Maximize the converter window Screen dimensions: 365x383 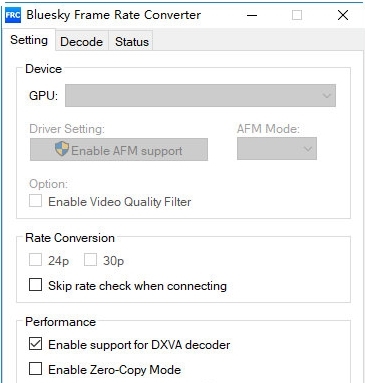click(x=297, y=15)
